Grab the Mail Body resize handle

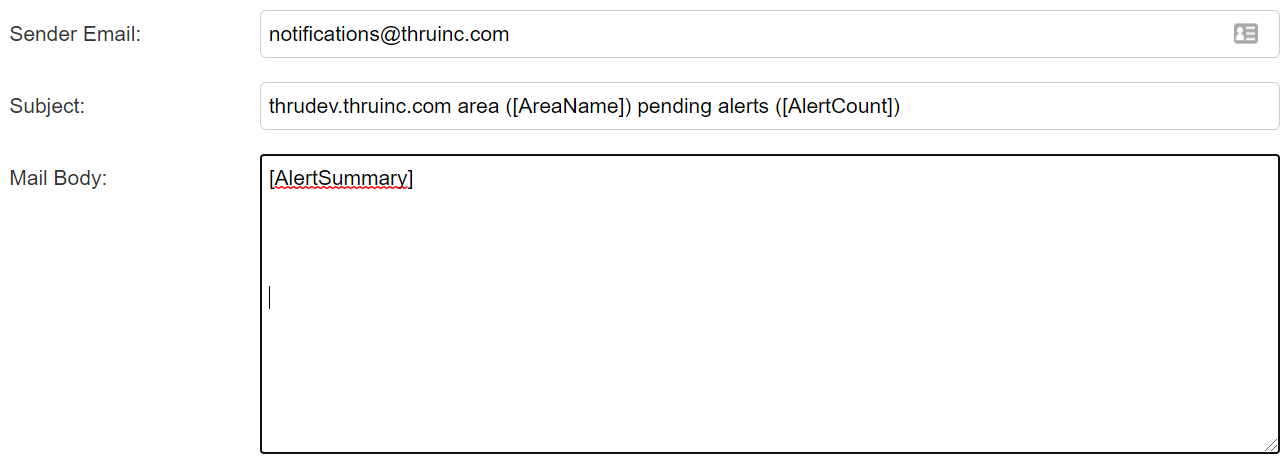(x=1271, y=445)
